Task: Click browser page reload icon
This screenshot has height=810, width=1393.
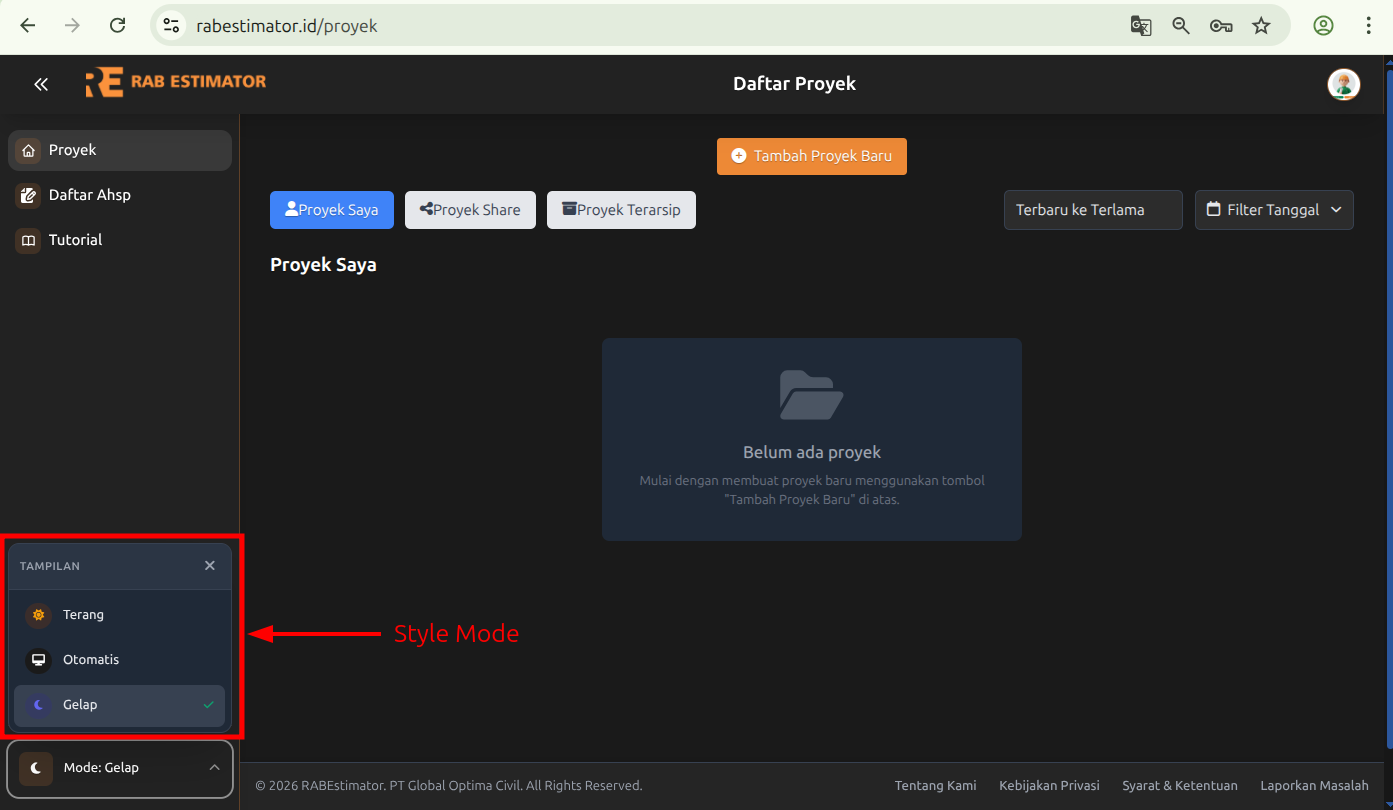Action: click(117, 26)
